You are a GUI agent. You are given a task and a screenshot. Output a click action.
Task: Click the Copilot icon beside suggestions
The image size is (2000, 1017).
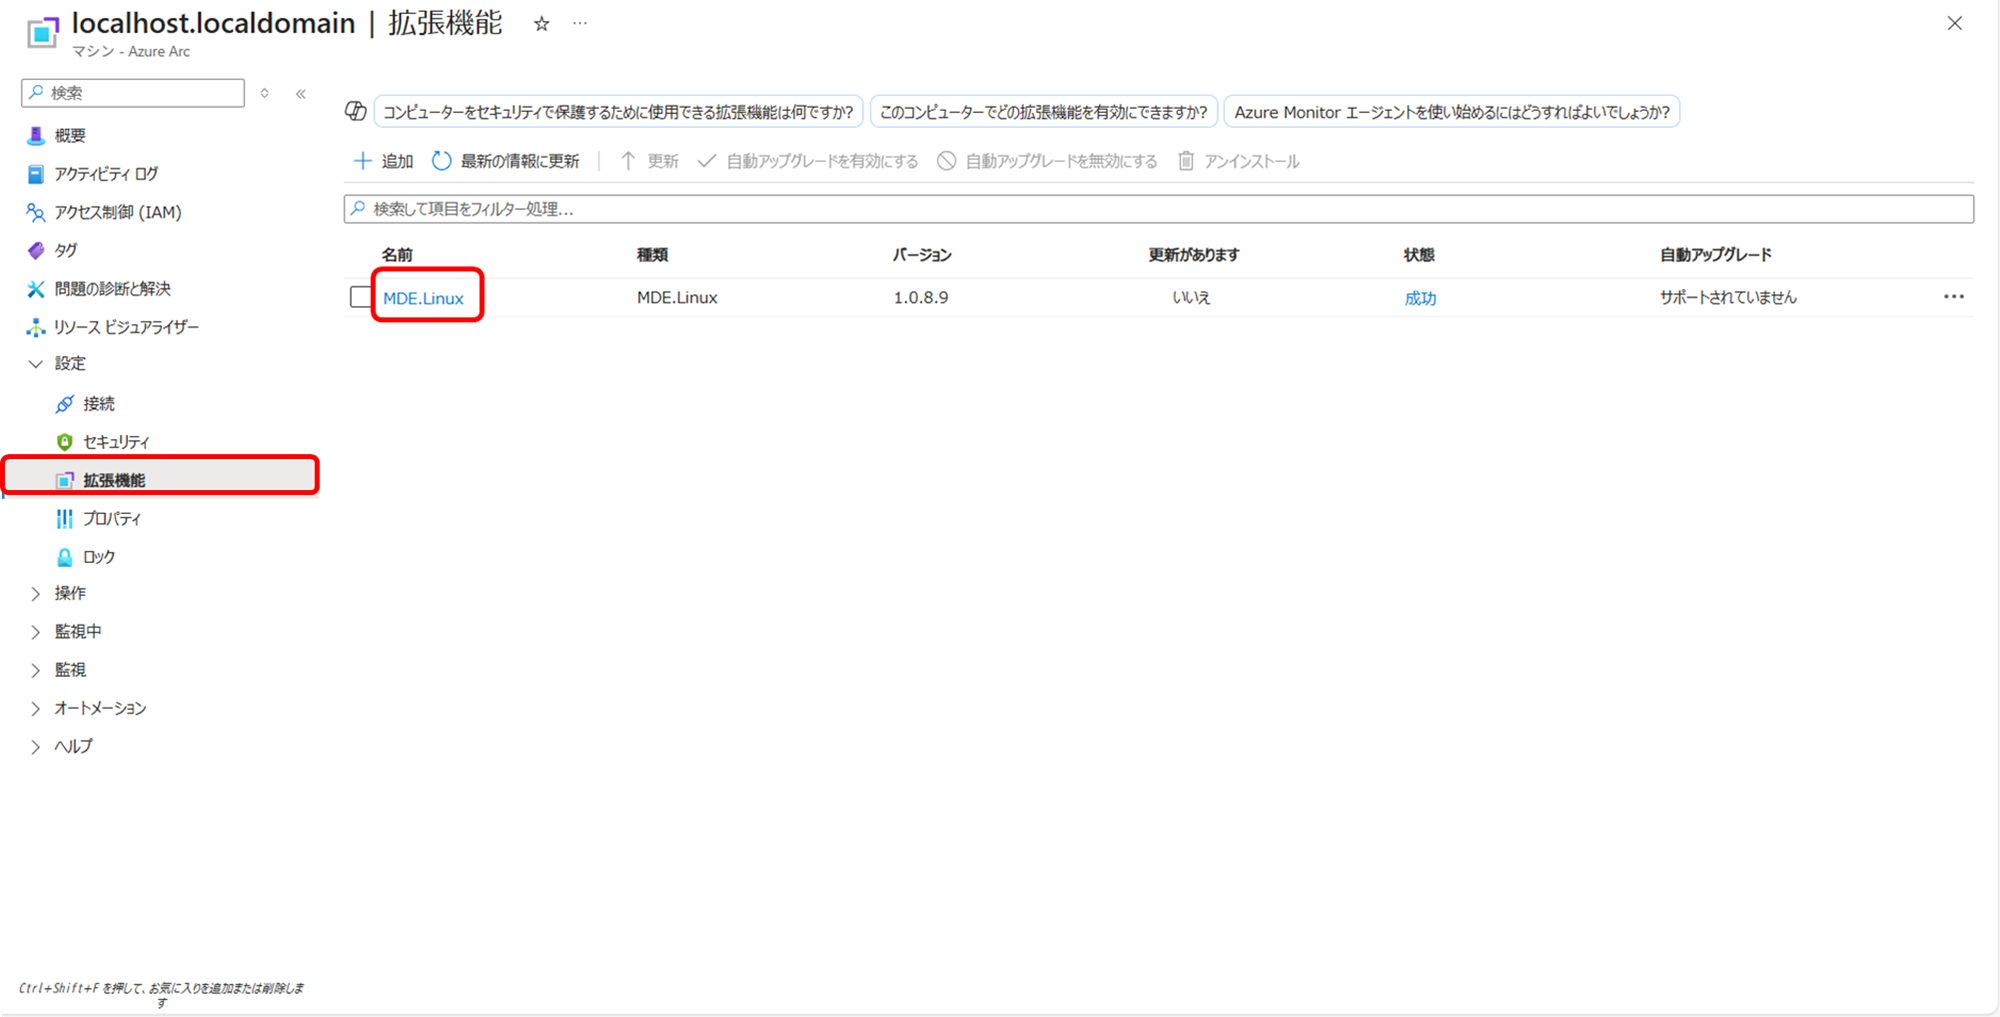(355, 111)
